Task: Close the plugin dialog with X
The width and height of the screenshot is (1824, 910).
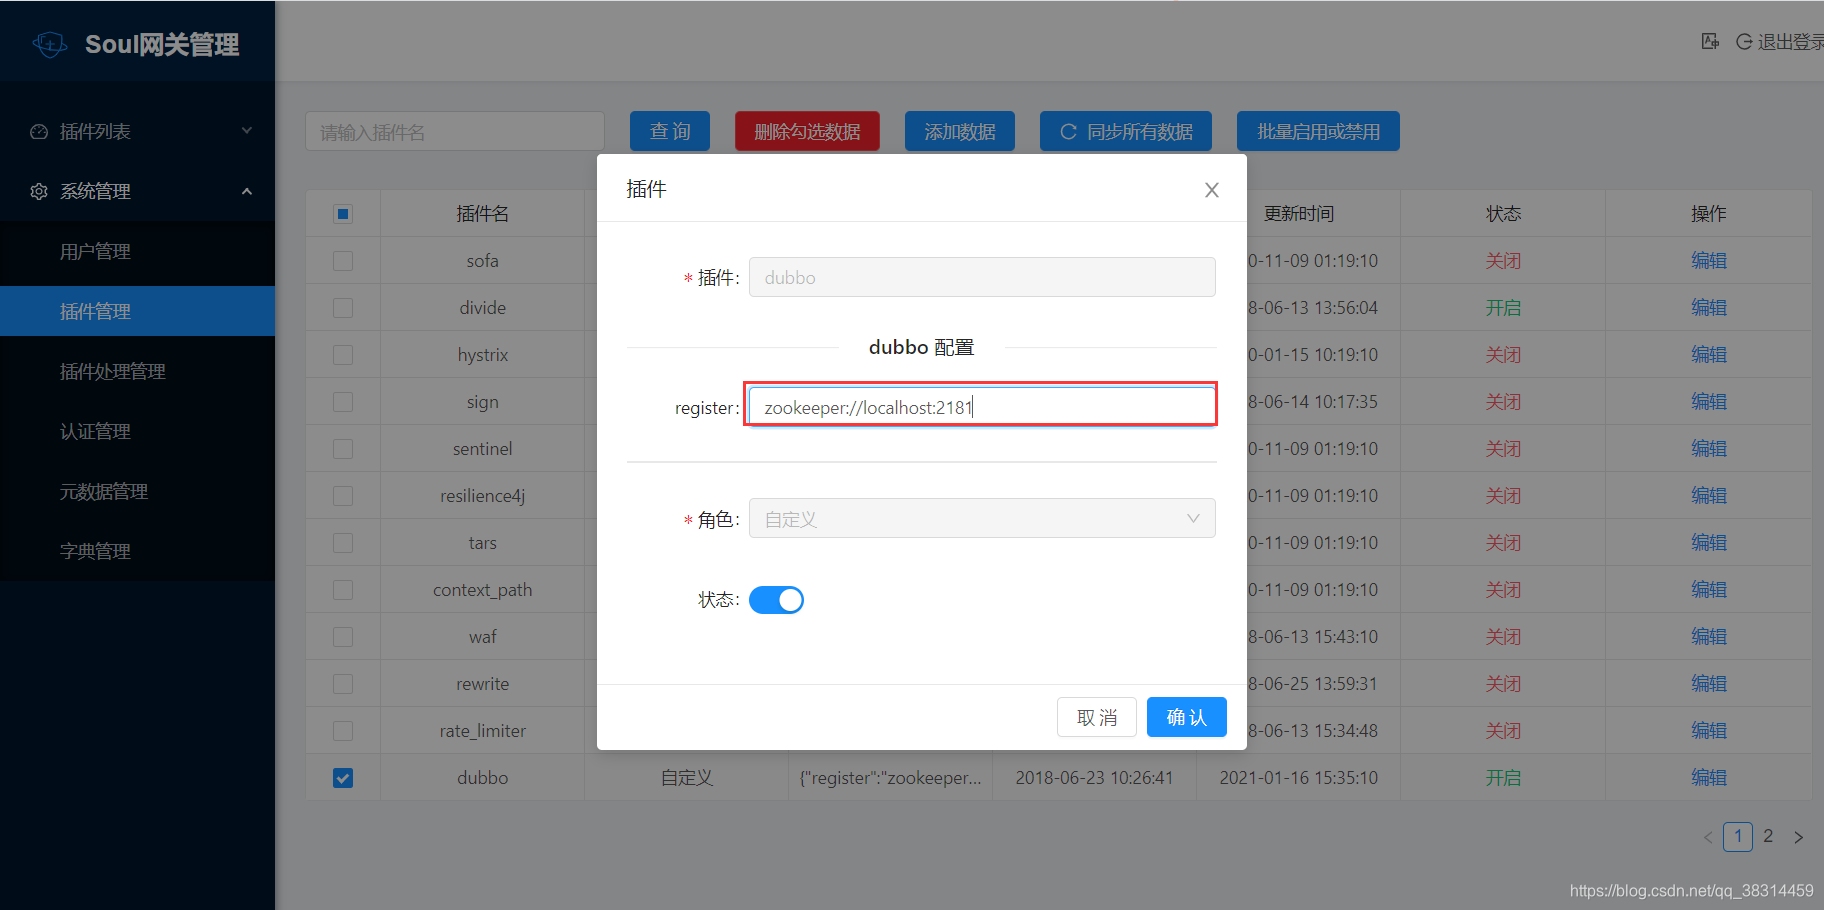Action: (1212, 190)
